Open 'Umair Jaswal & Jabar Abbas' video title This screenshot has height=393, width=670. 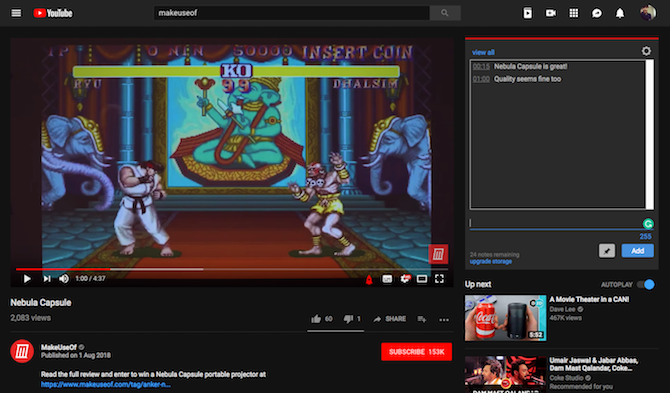(594, 364)
